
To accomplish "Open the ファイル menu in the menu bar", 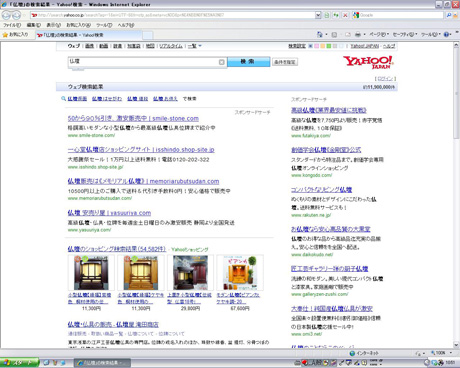I will coord(12,25).
